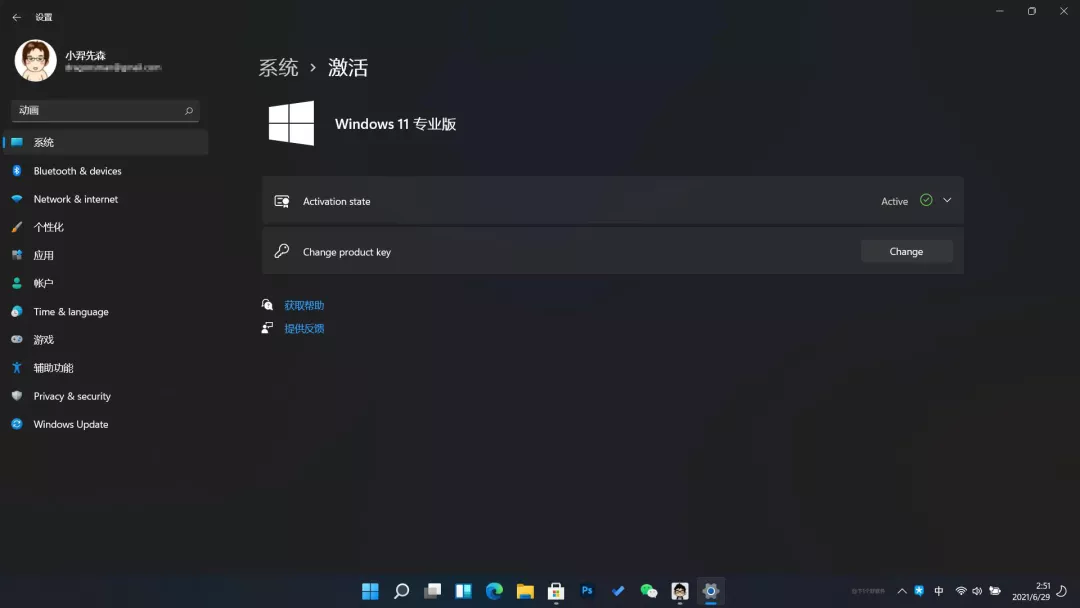
Task: Open 应用 apps settings
Action: click(105, 255)
